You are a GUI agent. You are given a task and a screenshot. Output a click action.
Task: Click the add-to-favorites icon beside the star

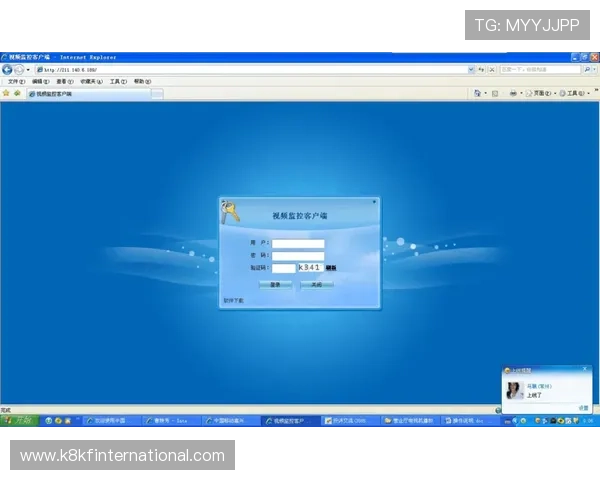tap(17, 93)
